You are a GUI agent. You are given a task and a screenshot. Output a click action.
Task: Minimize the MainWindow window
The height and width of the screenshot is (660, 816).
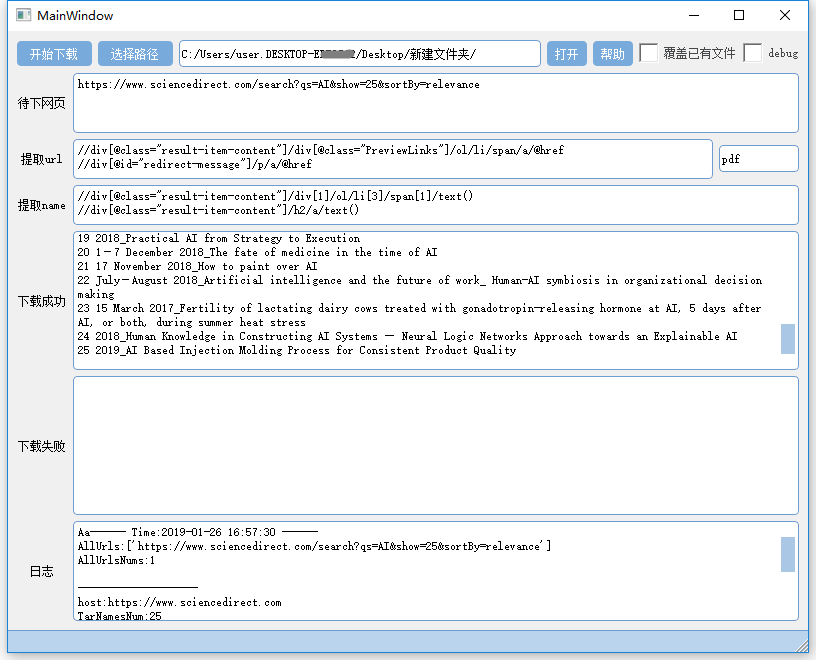693,15
